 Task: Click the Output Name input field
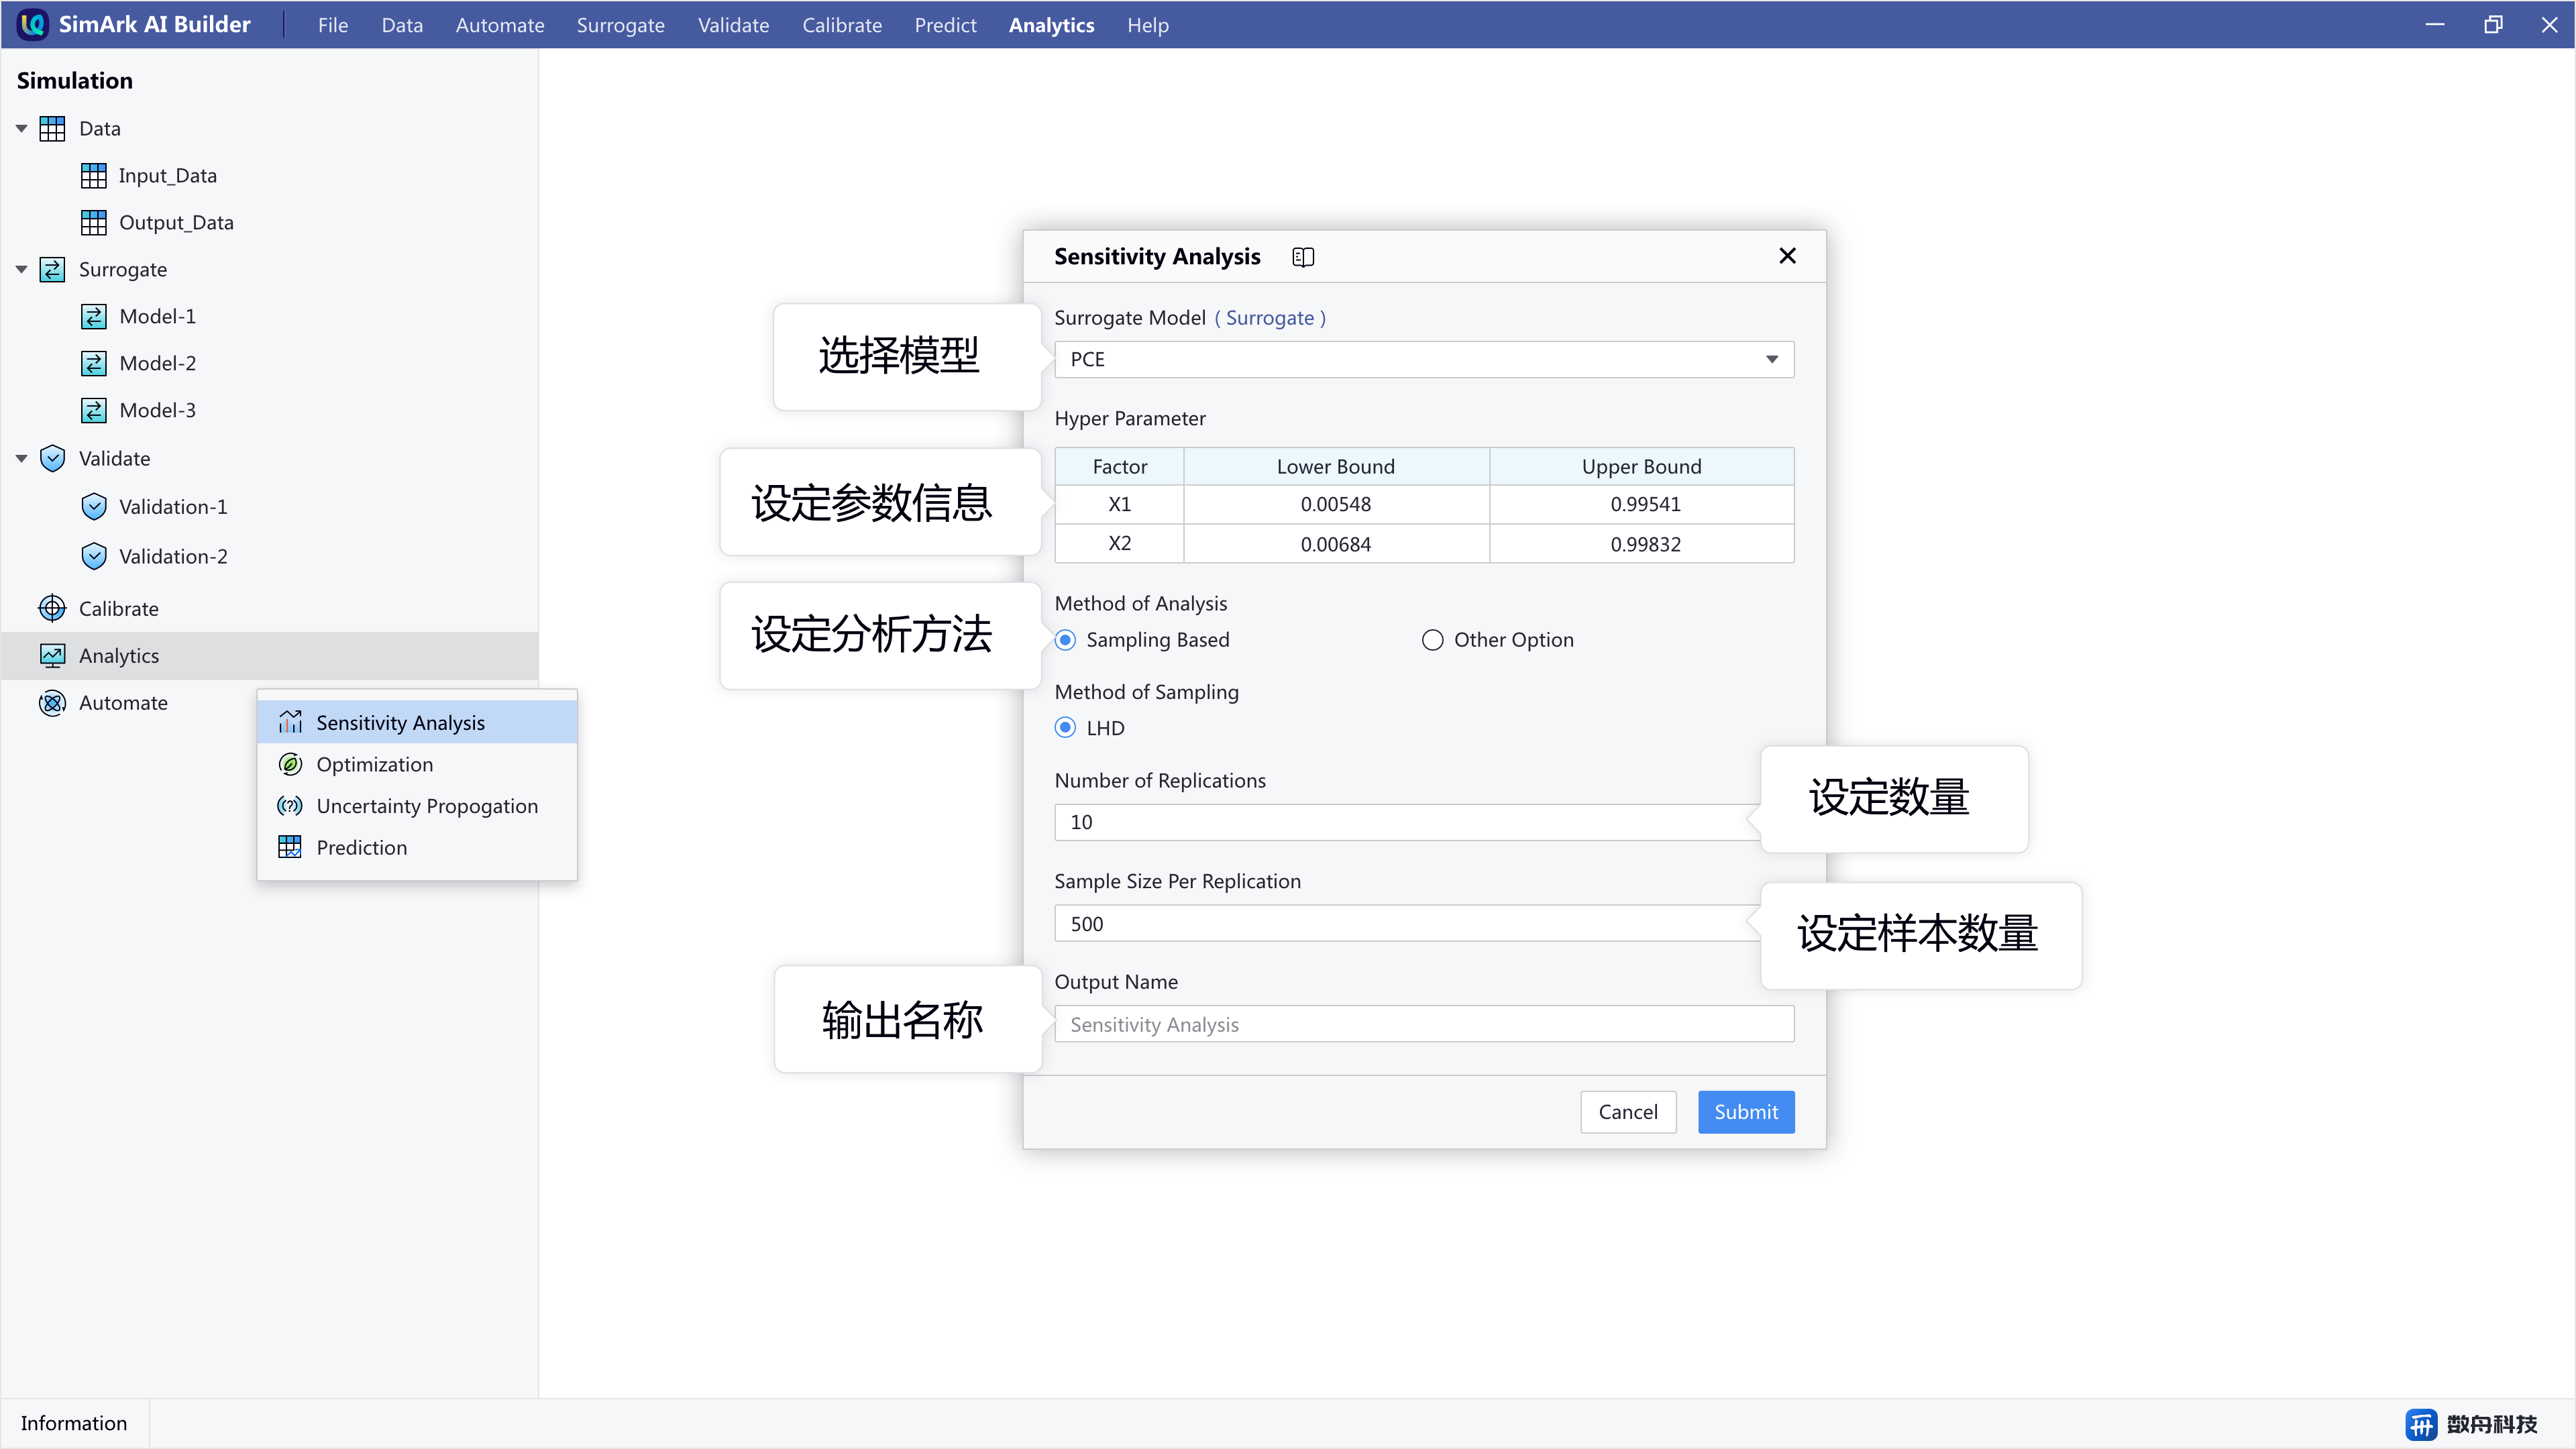[x=1424, y=1024]
